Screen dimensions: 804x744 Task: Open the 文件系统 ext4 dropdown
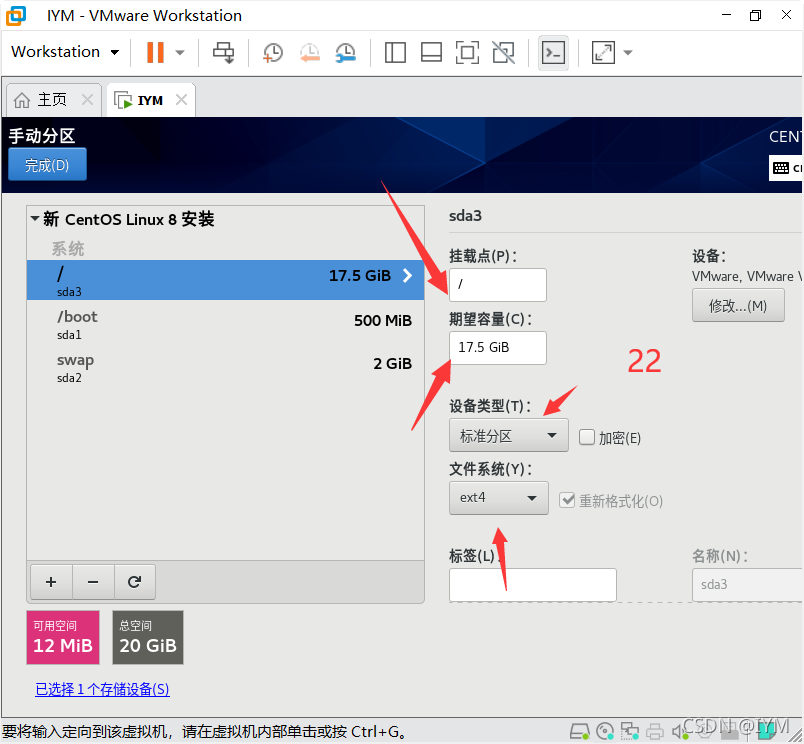pos(498,498)
